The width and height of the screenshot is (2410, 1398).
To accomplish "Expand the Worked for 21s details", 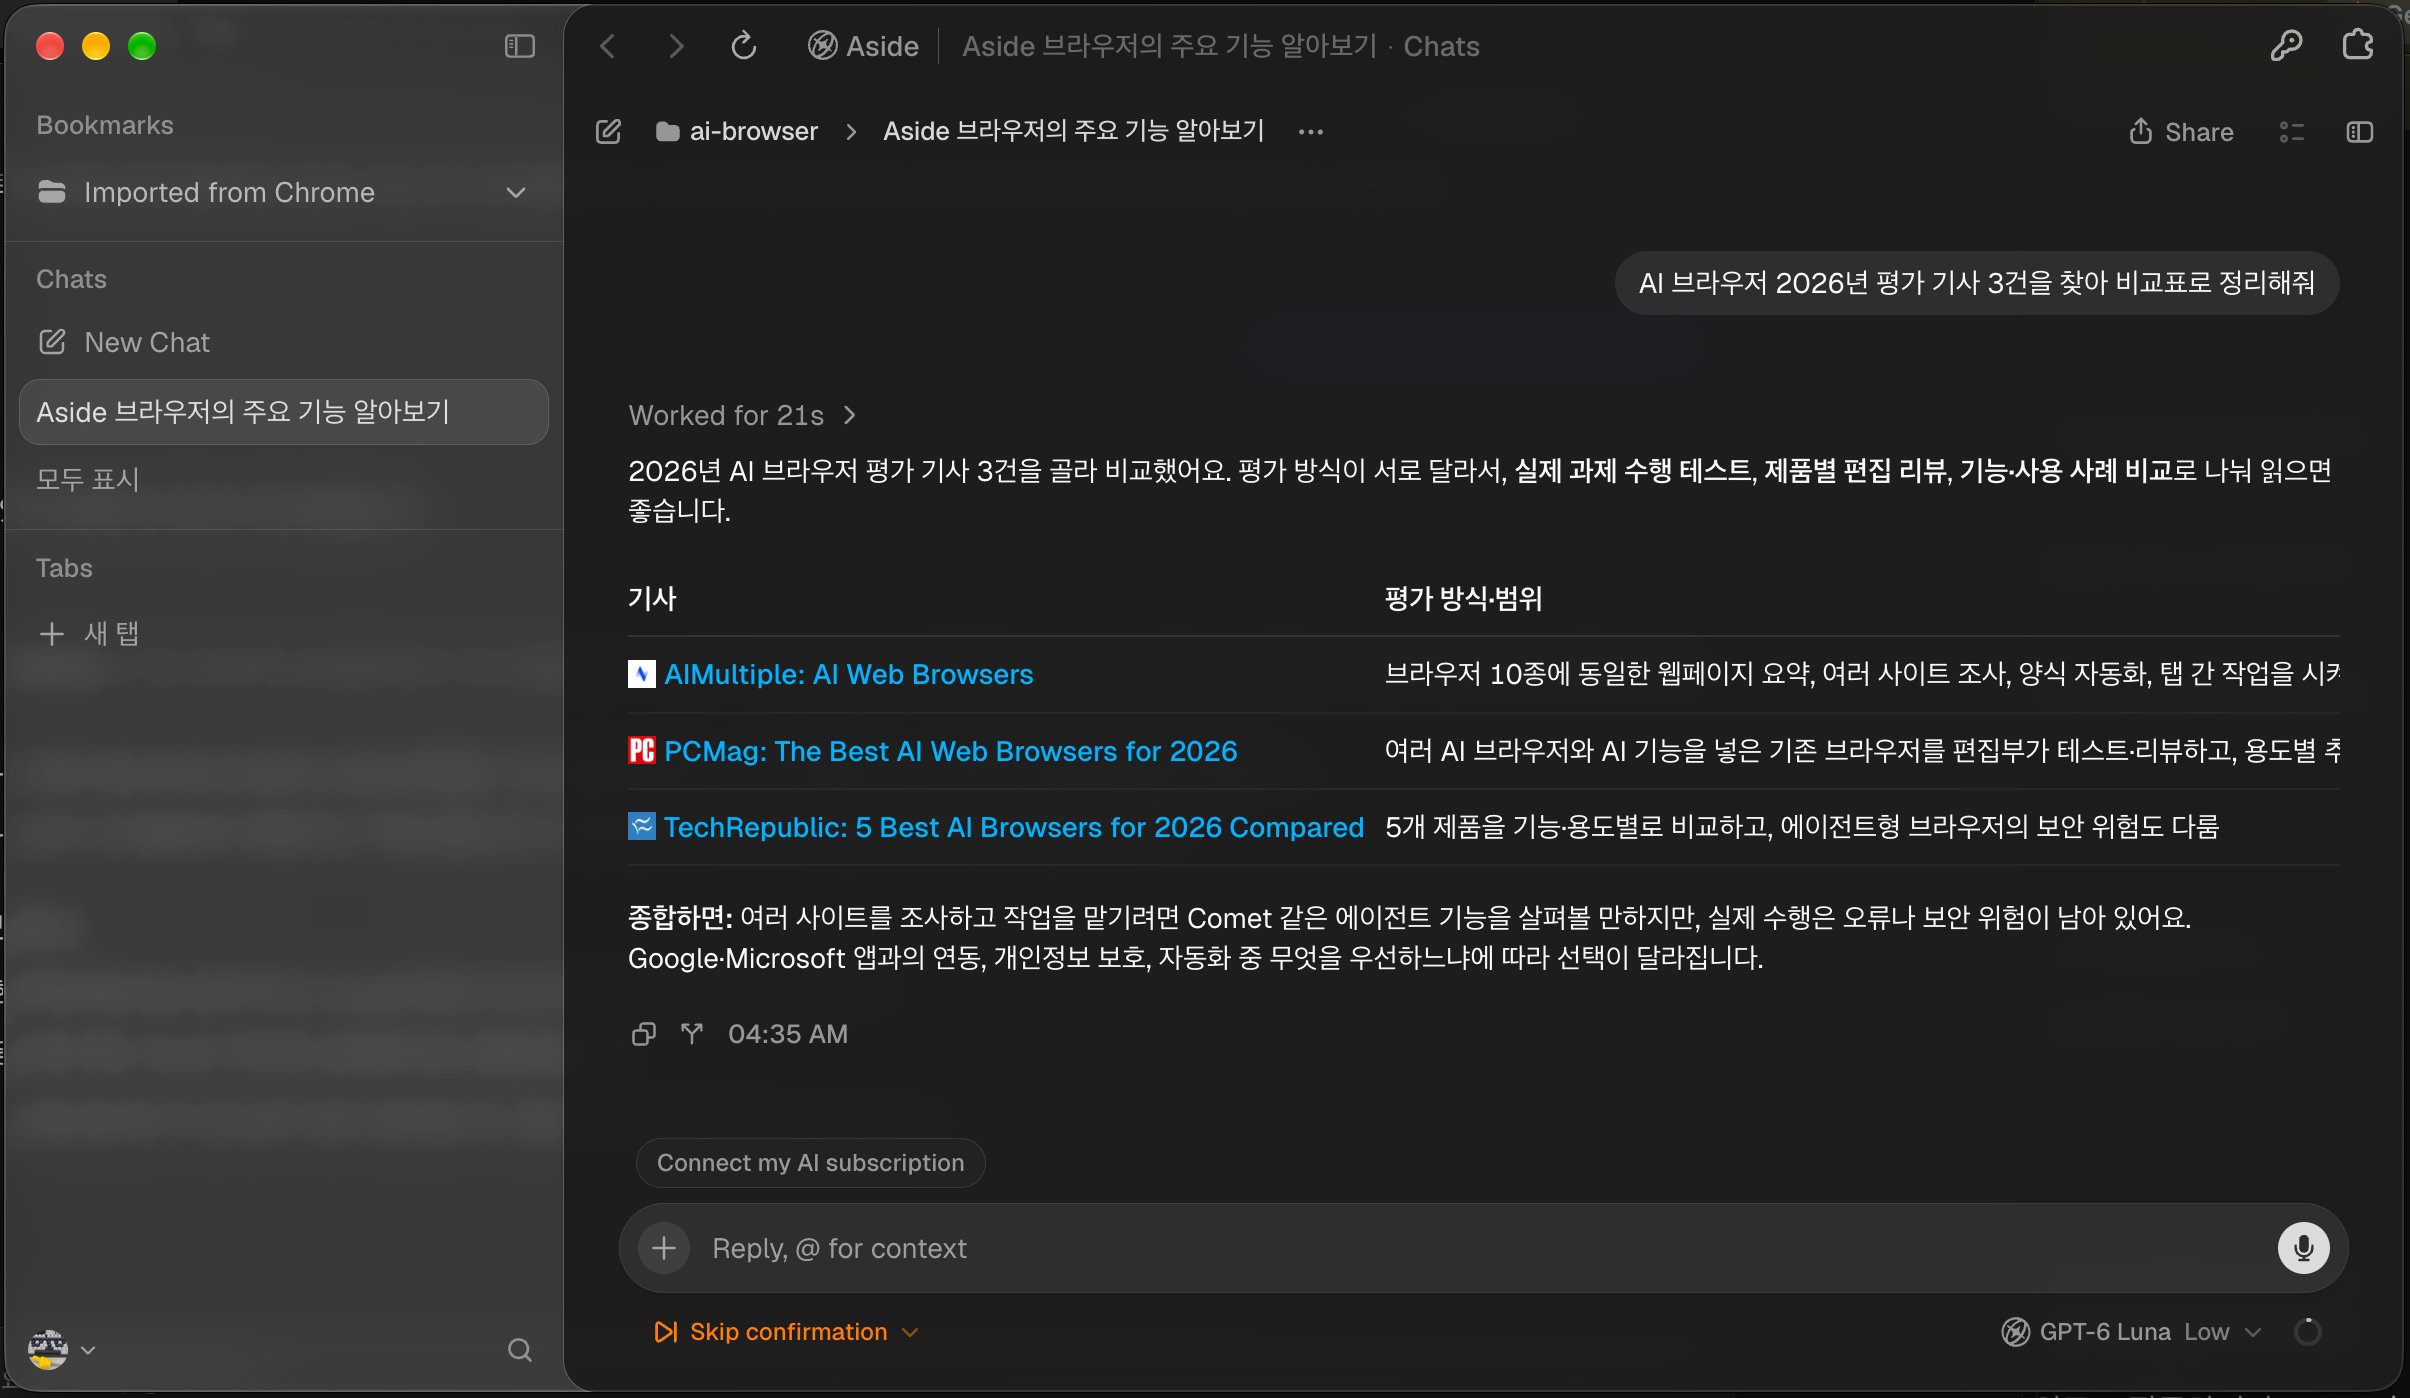I will point(742,415).
